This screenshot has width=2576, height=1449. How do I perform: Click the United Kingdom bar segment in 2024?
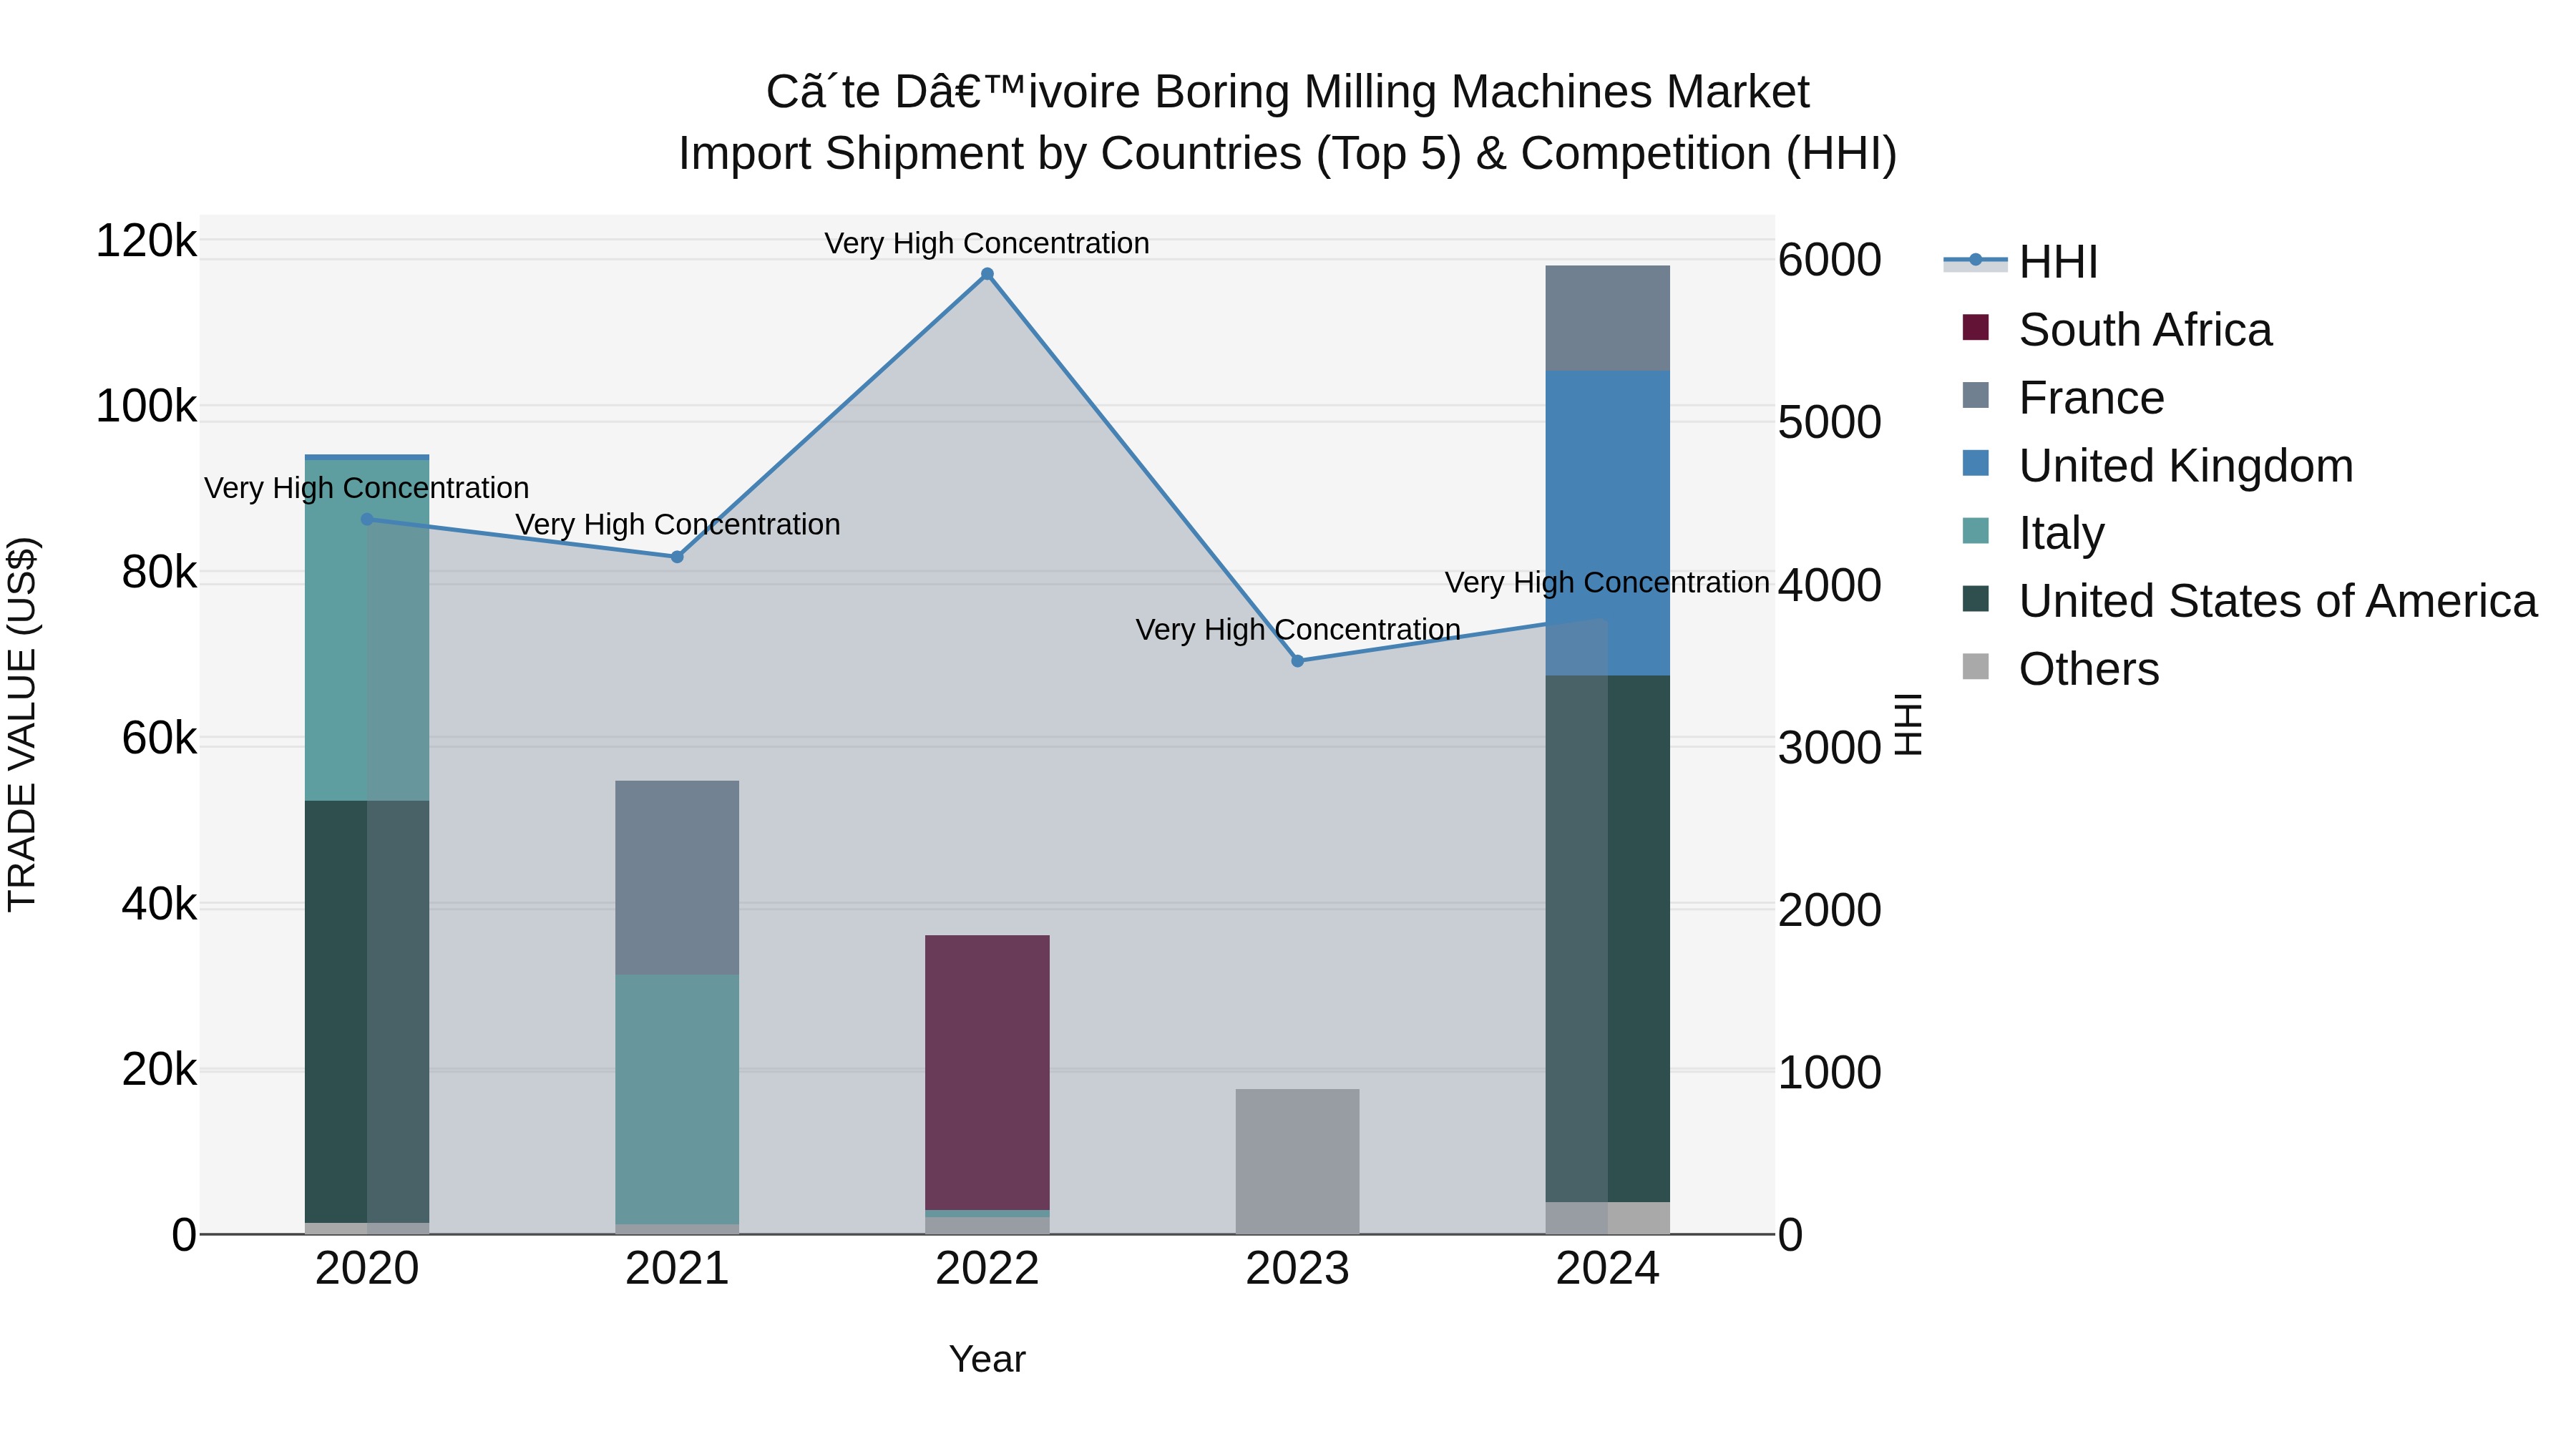[1608, 524]
